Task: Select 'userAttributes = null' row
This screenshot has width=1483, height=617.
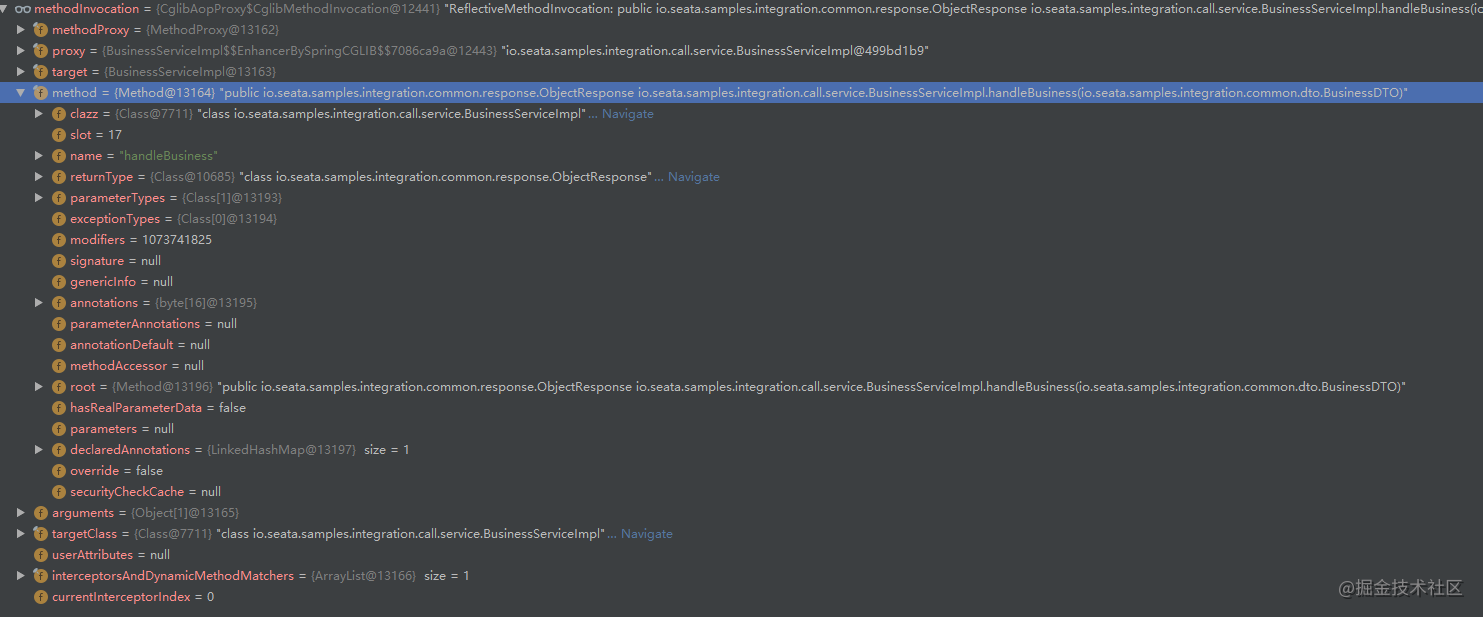Action: [741, 554]
